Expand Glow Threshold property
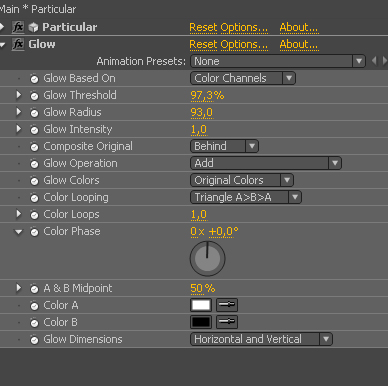 [x=19, y=95]
